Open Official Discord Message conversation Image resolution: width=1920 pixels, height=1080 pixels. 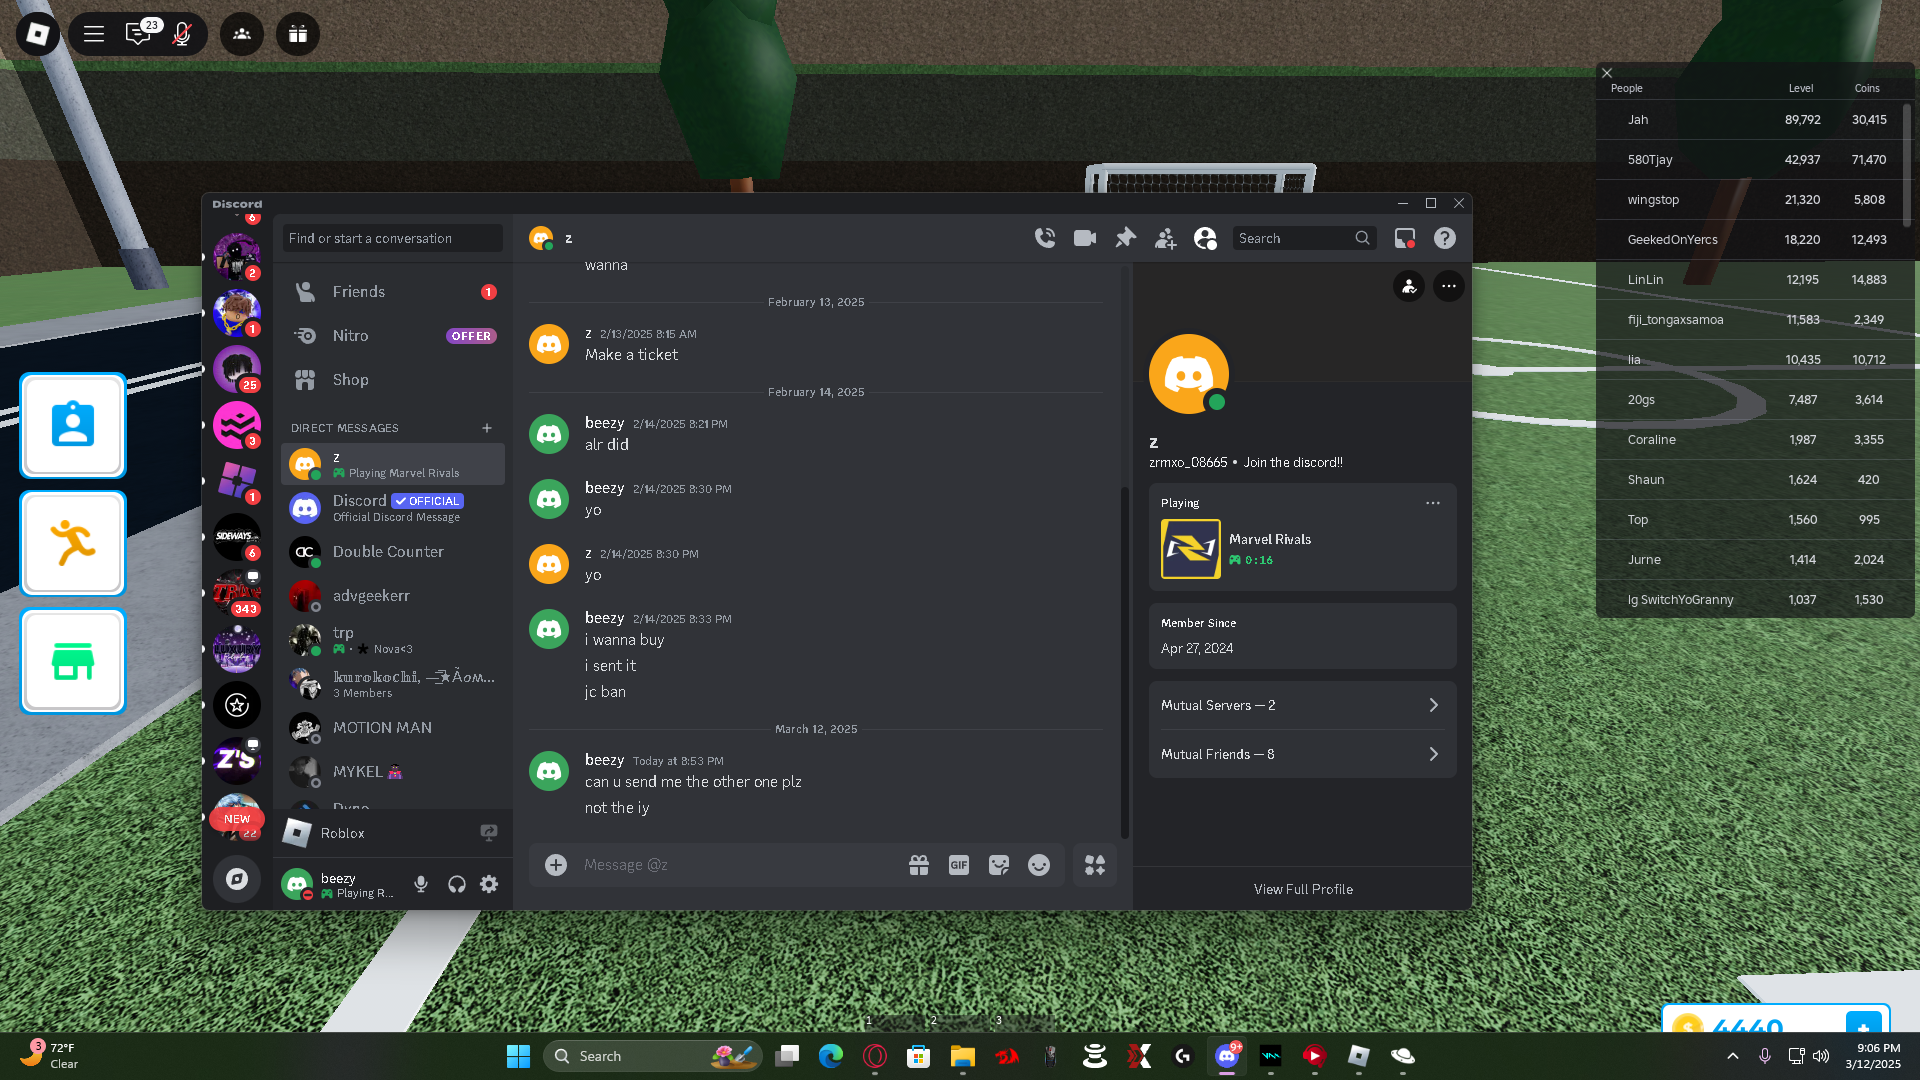pyautogui.click(x=393, y=508)
